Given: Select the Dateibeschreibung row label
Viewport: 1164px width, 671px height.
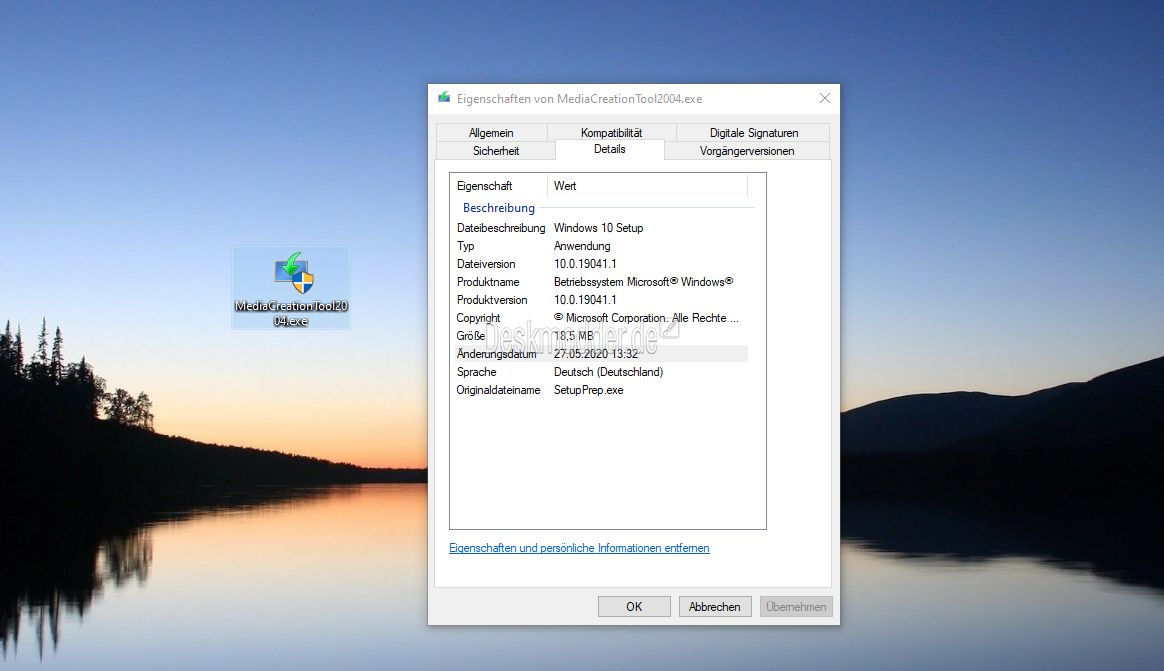Looking at the screenshot, I should [x=501, y=228].
